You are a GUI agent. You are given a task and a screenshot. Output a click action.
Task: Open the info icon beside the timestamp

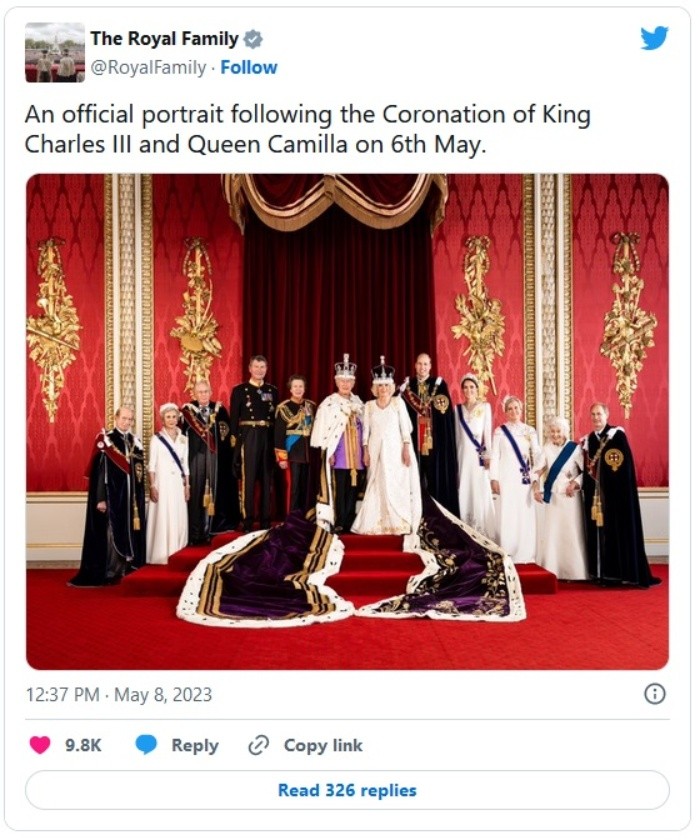pos(655,694)
